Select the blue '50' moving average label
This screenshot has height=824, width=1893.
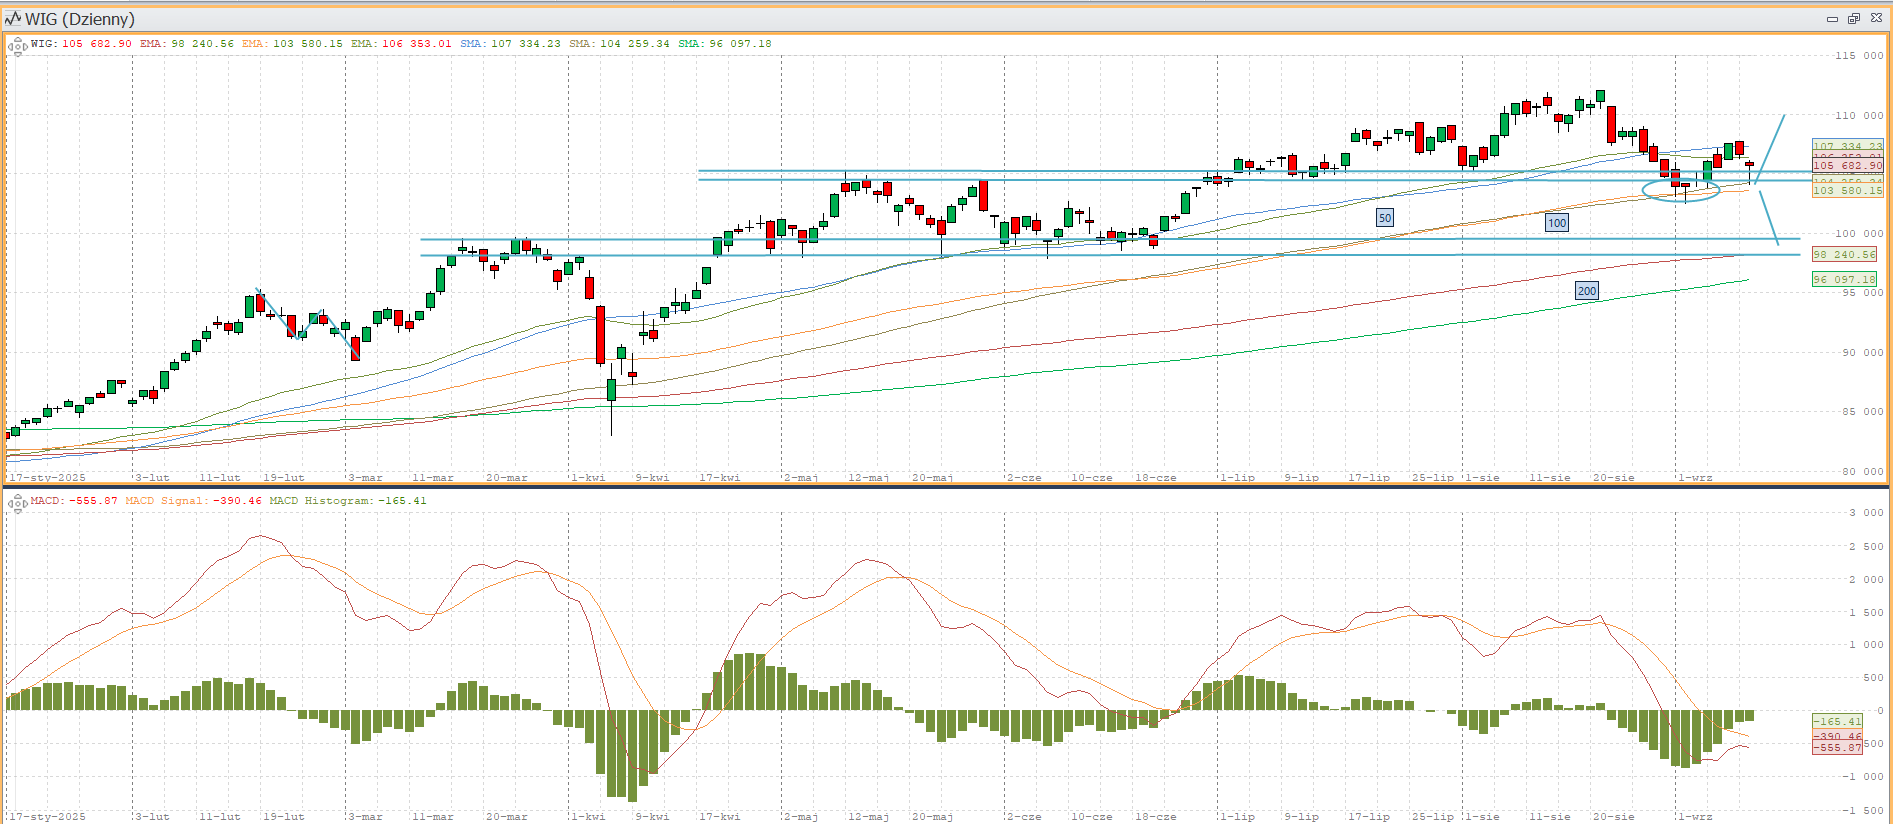[x=1384, y=218]
